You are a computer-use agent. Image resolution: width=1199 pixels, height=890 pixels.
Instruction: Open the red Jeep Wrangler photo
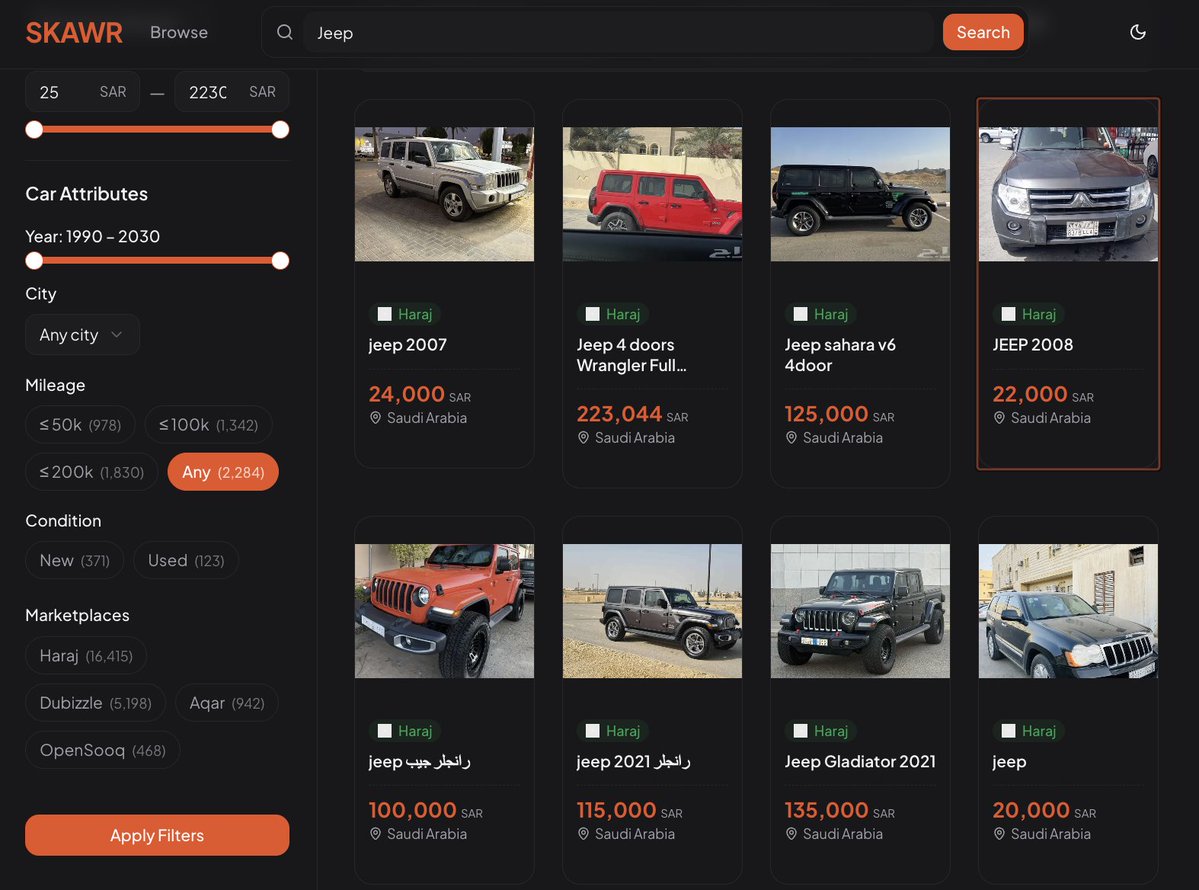tap(652, 194)
